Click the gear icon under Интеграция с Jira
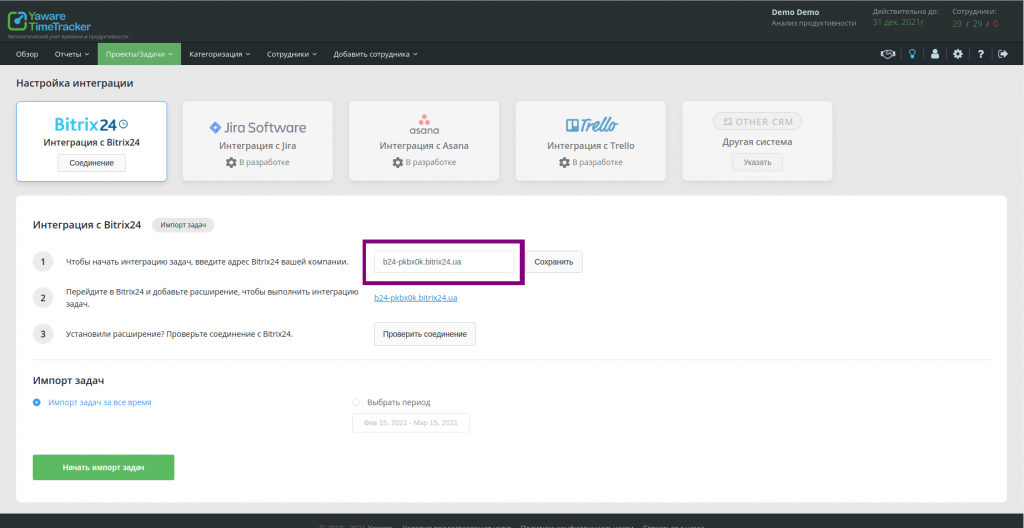Viewport: 1024px width, 528px height. (x=231, y=162)
